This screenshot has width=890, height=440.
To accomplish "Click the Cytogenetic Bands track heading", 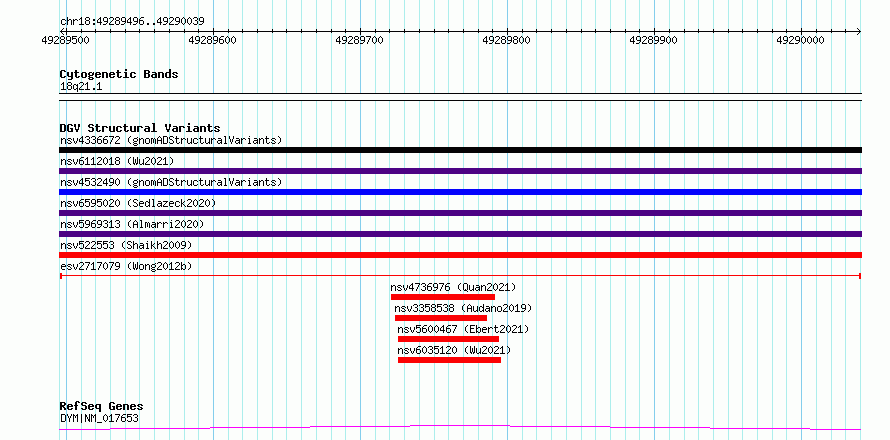I will tap(119, 74).
